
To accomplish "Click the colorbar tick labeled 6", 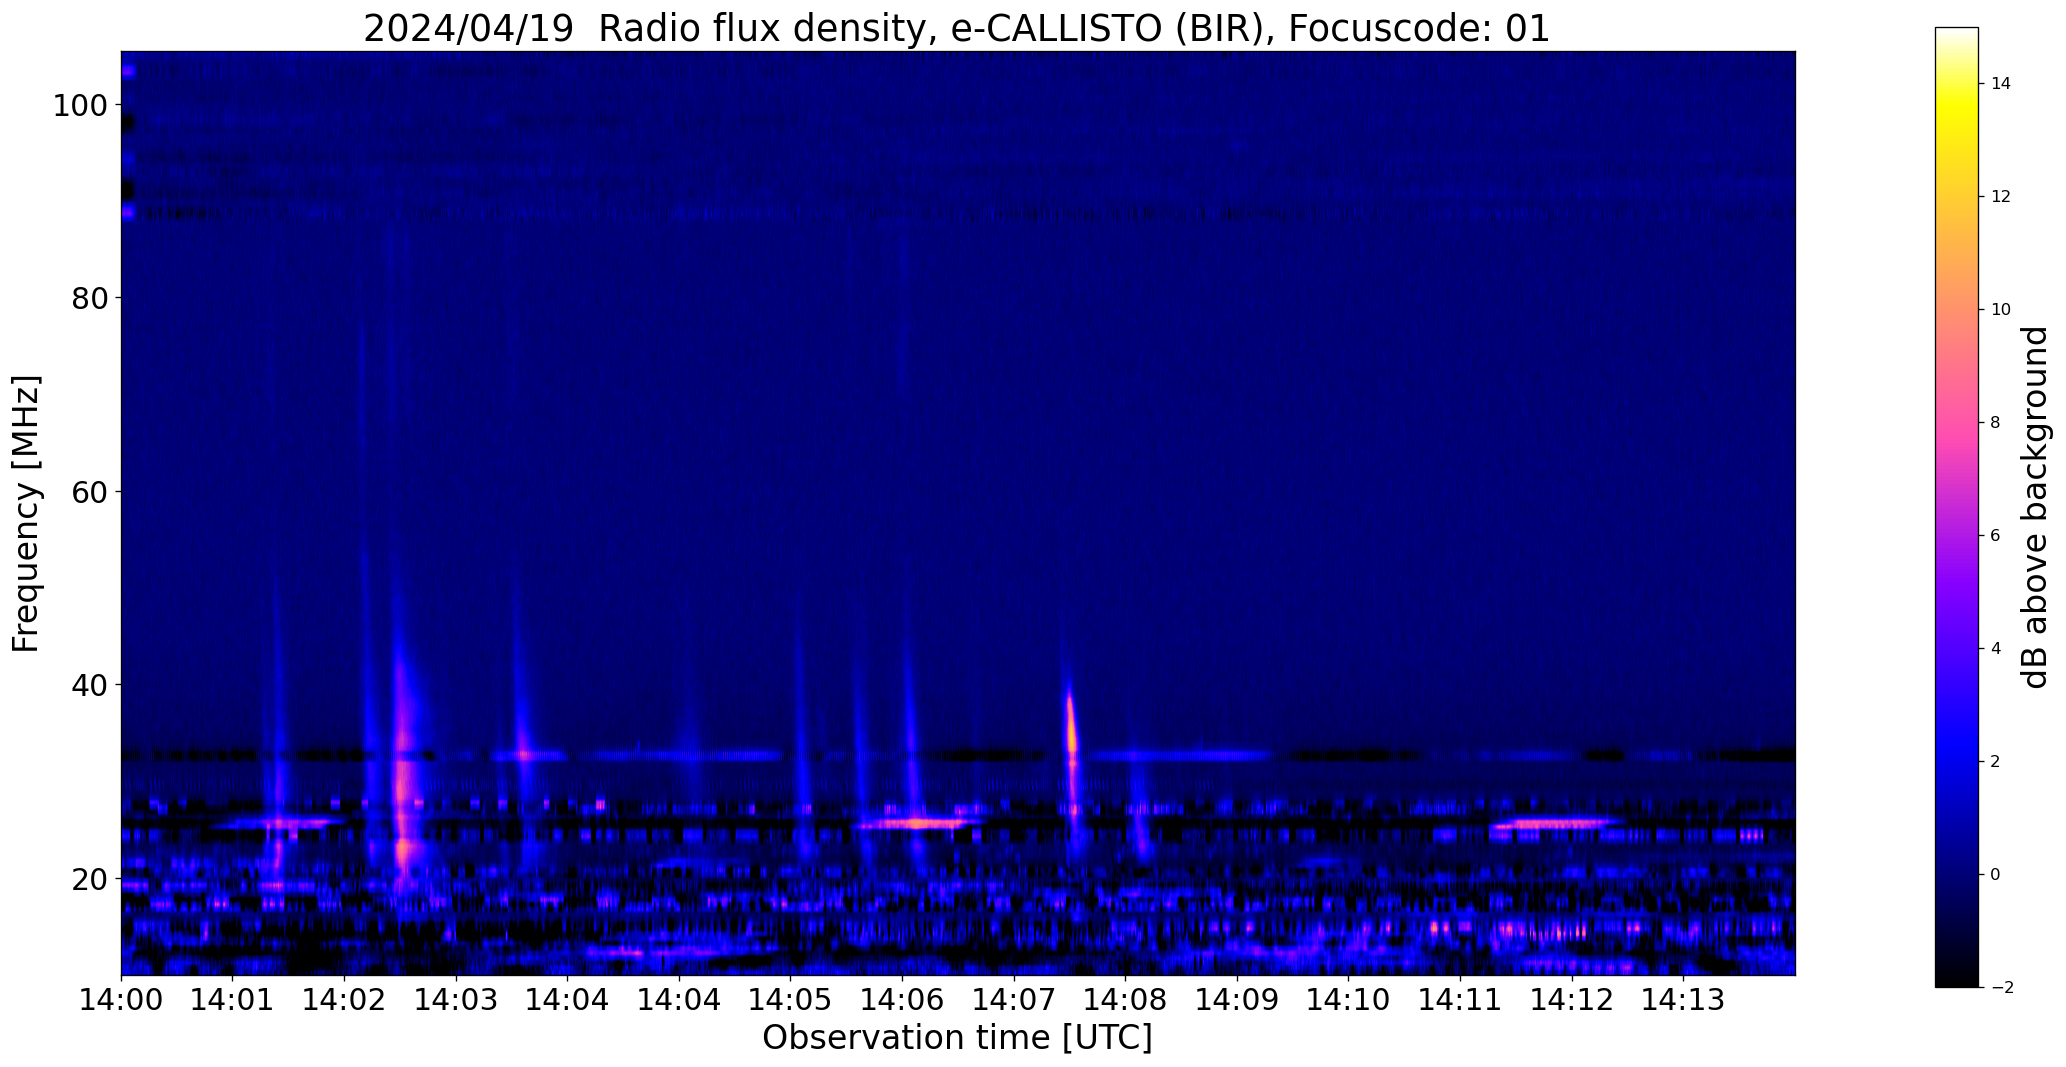I will (1995, 536).
